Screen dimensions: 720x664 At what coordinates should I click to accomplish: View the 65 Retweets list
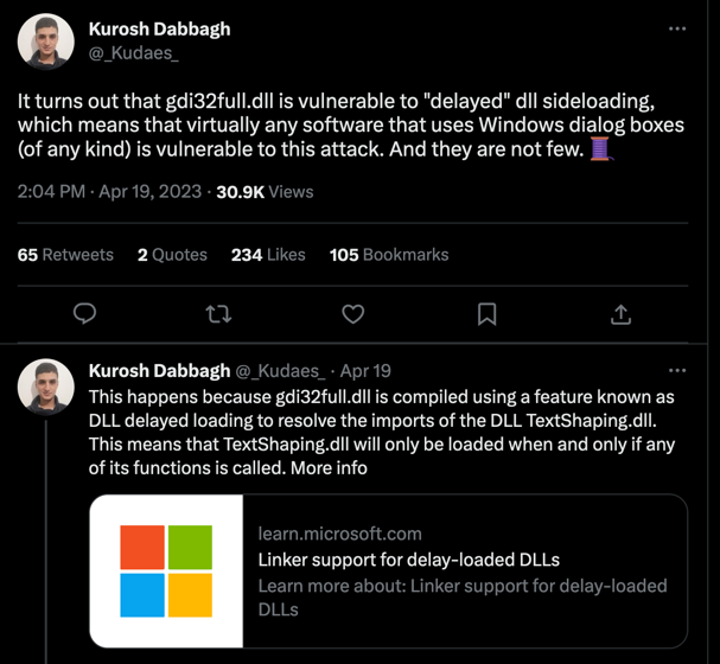coord(65,255)
